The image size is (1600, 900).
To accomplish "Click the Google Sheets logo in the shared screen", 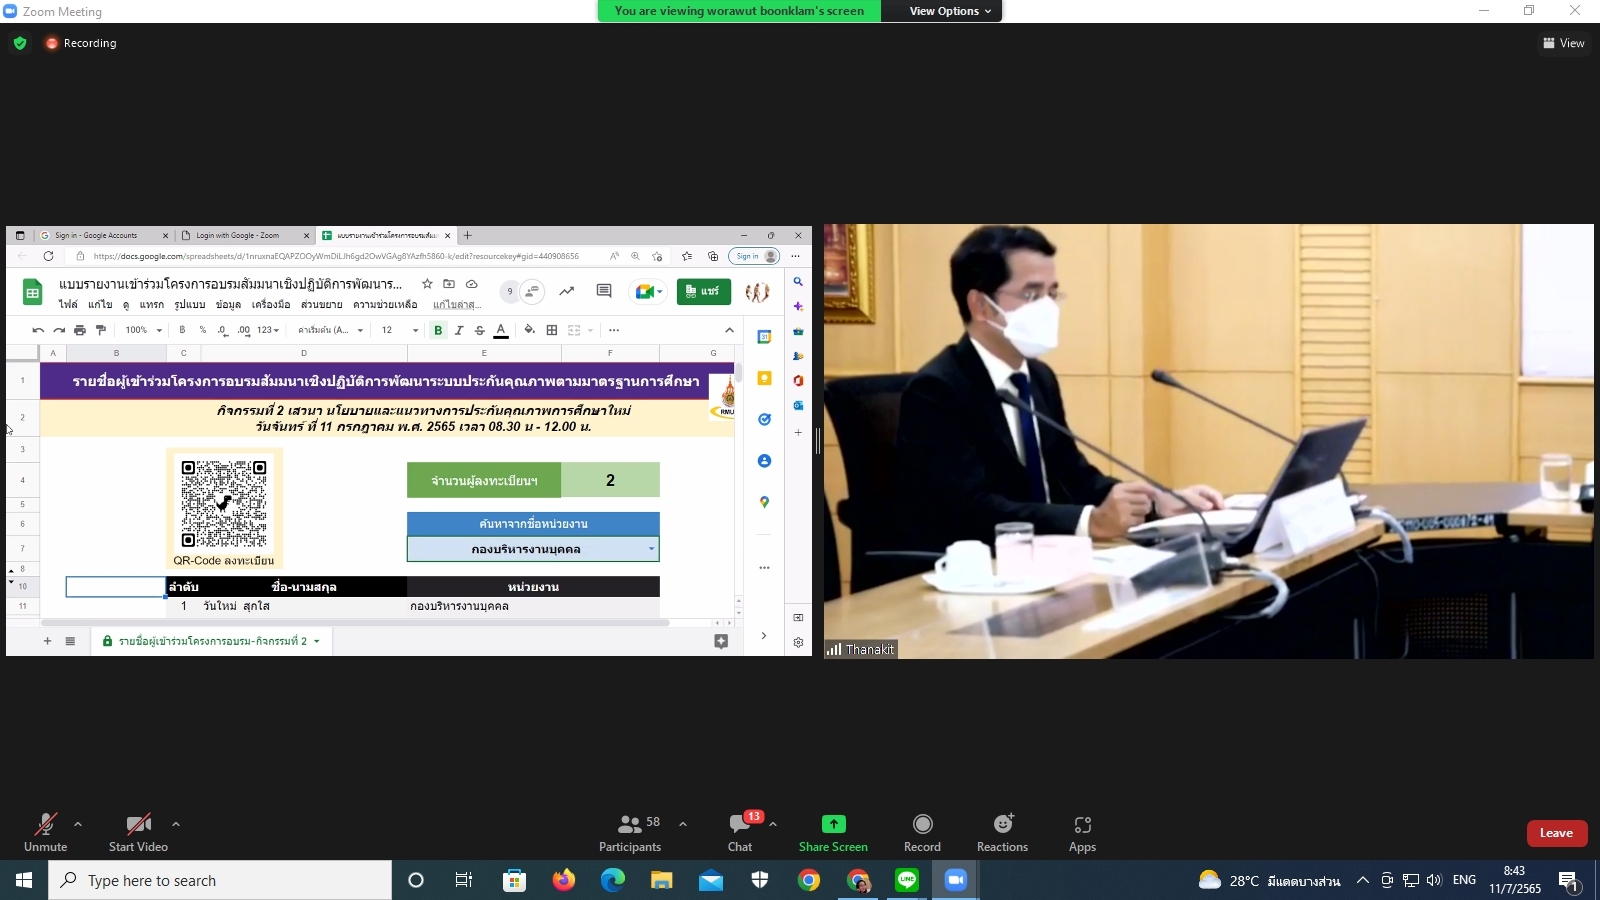I will [x=32, y=292].
